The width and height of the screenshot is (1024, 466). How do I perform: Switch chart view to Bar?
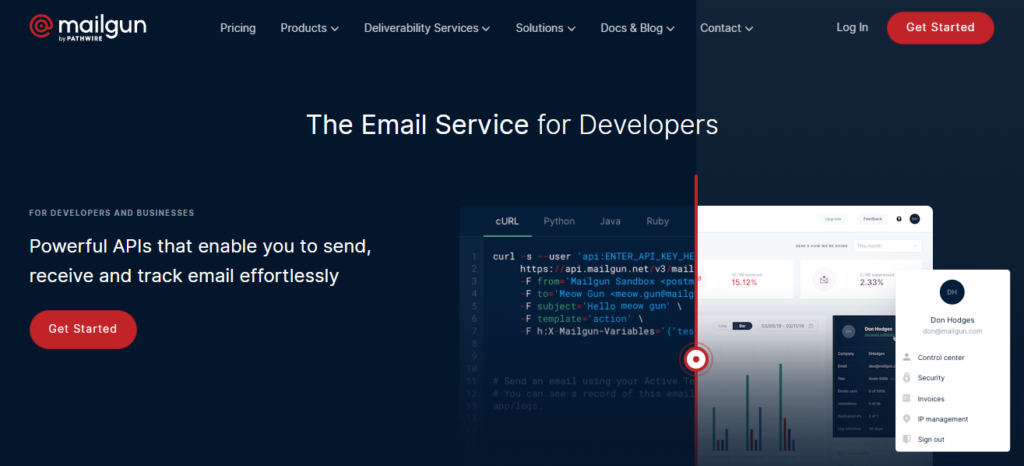point(742,326)
